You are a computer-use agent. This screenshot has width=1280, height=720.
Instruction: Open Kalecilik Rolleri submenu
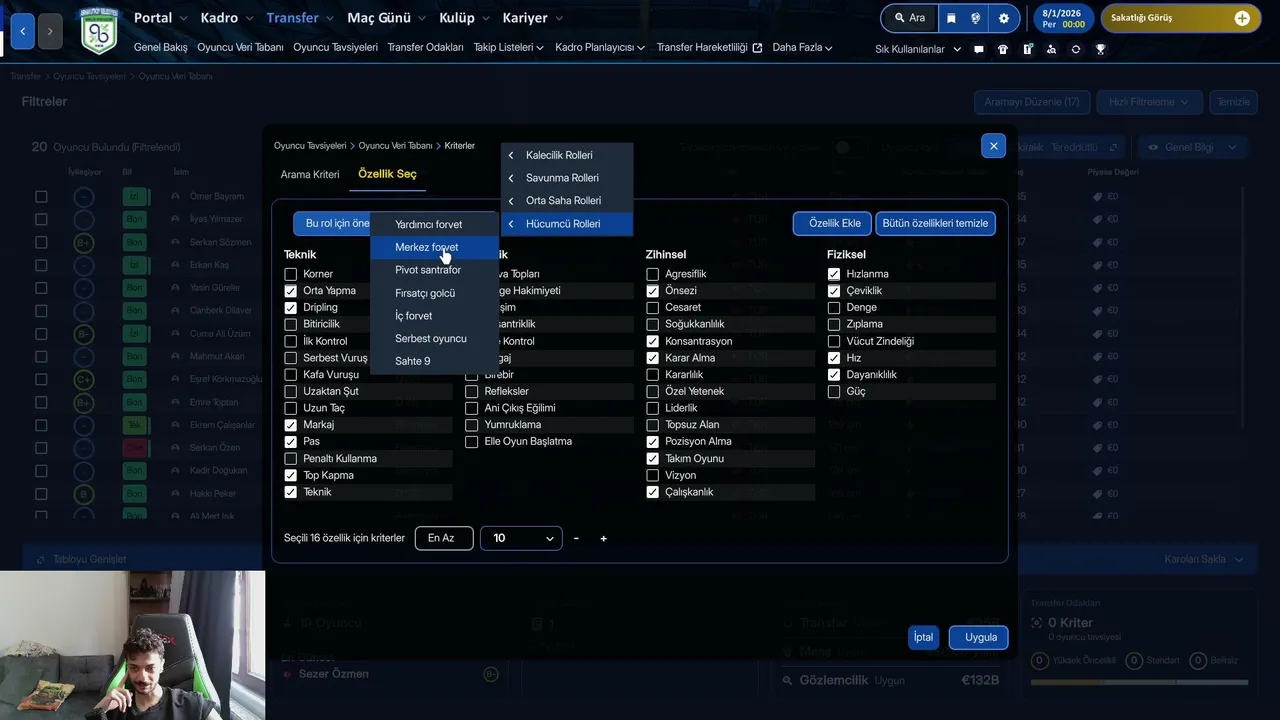567,155
